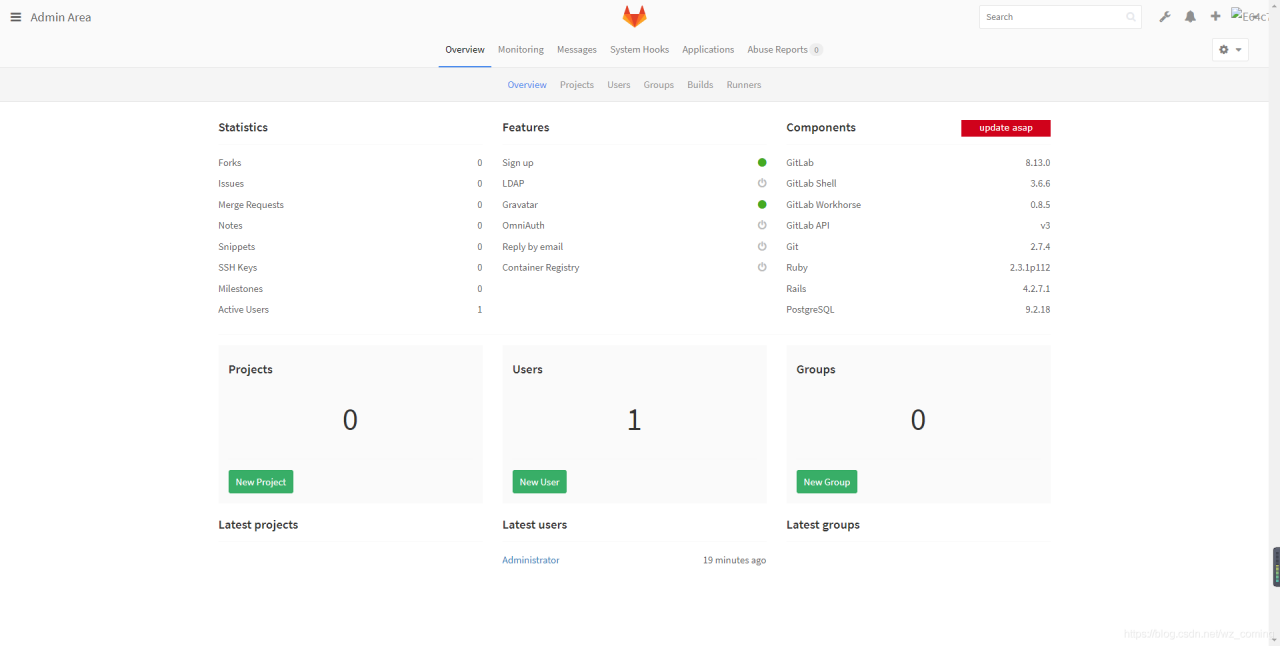Open the System Hooks tab
Screen dimensions: 1280x646
pos(640,49)
